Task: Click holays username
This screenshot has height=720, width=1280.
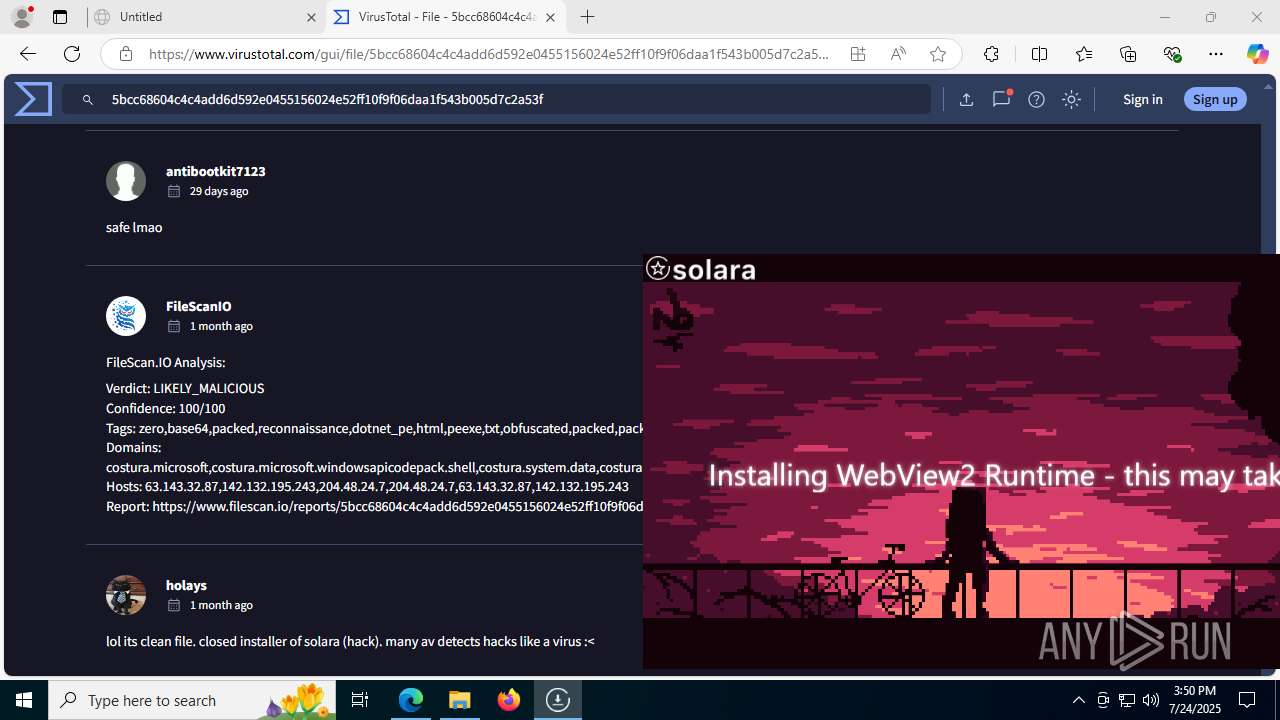Action: pos(186,585)
